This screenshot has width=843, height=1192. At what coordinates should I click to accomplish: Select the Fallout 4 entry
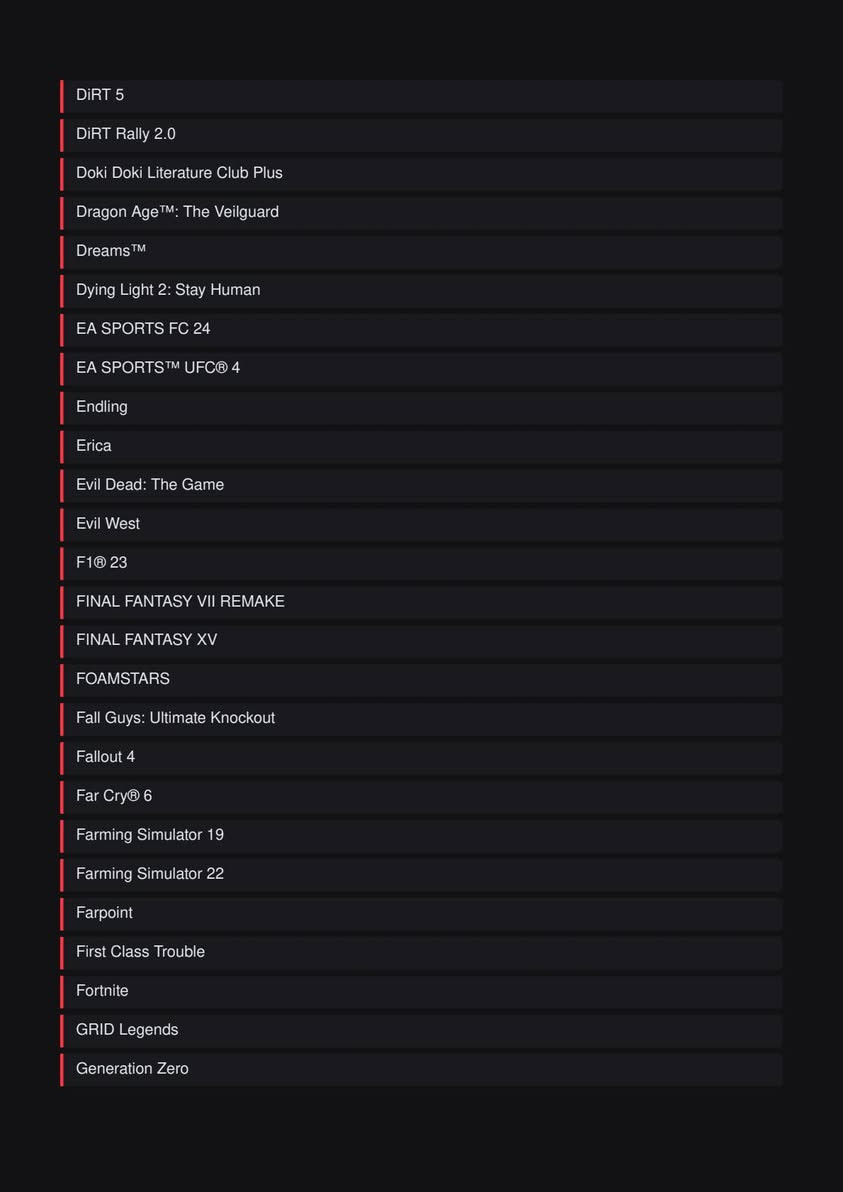(421, 758)
